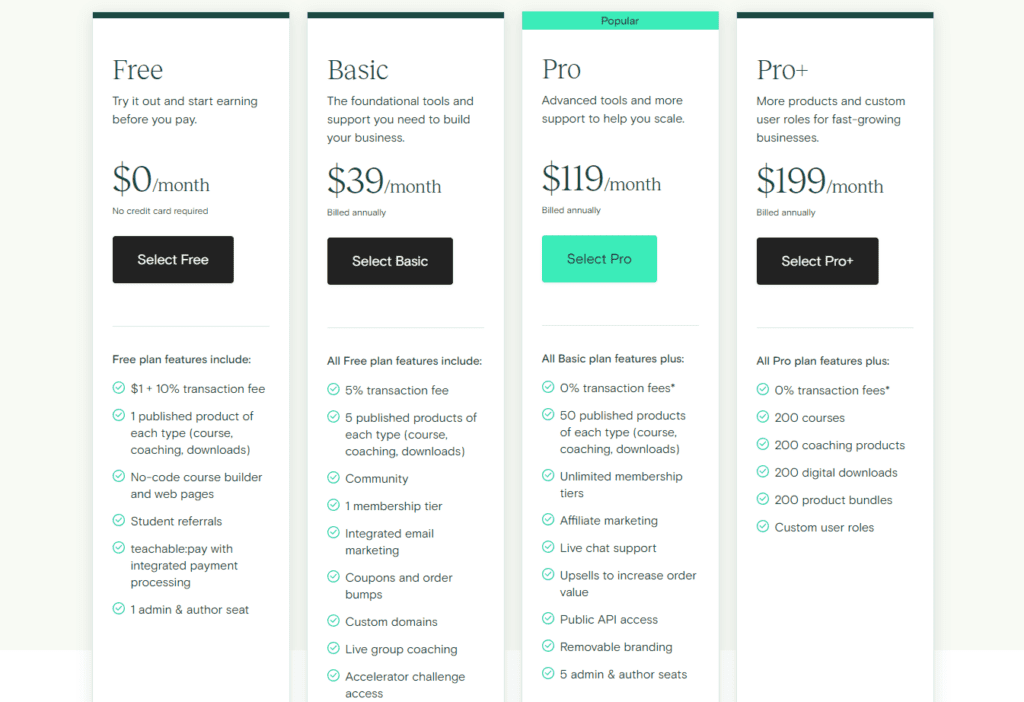1024x702 pixels.
Task: Click the "Select Free" button
Action: [172, 259]
